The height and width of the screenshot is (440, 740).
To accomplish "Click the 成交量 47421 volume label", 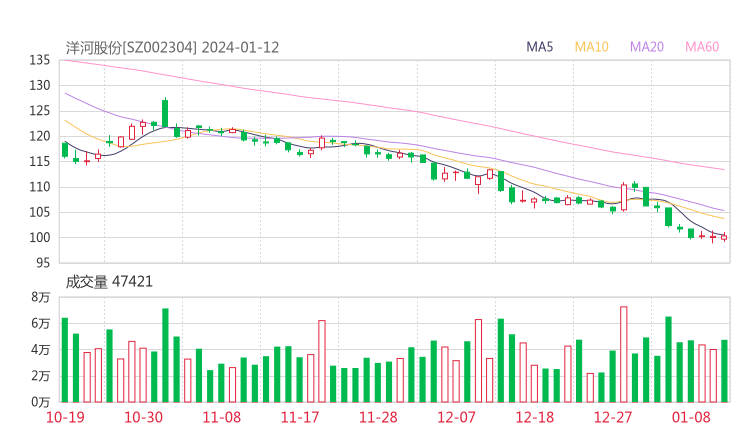I will 109,282.
